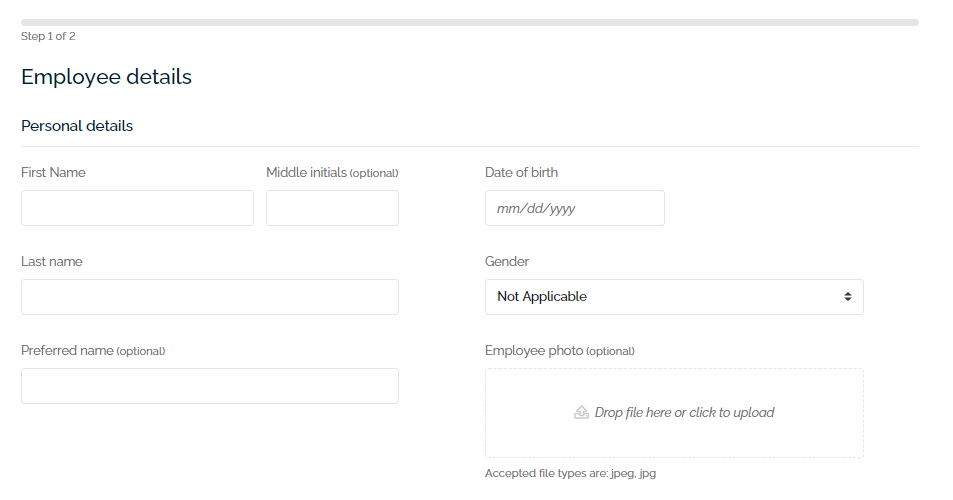Screen dimensions: 953x500
Task: Click 'Drop file here or click to upload' text
Action: (x=684, y=413)
